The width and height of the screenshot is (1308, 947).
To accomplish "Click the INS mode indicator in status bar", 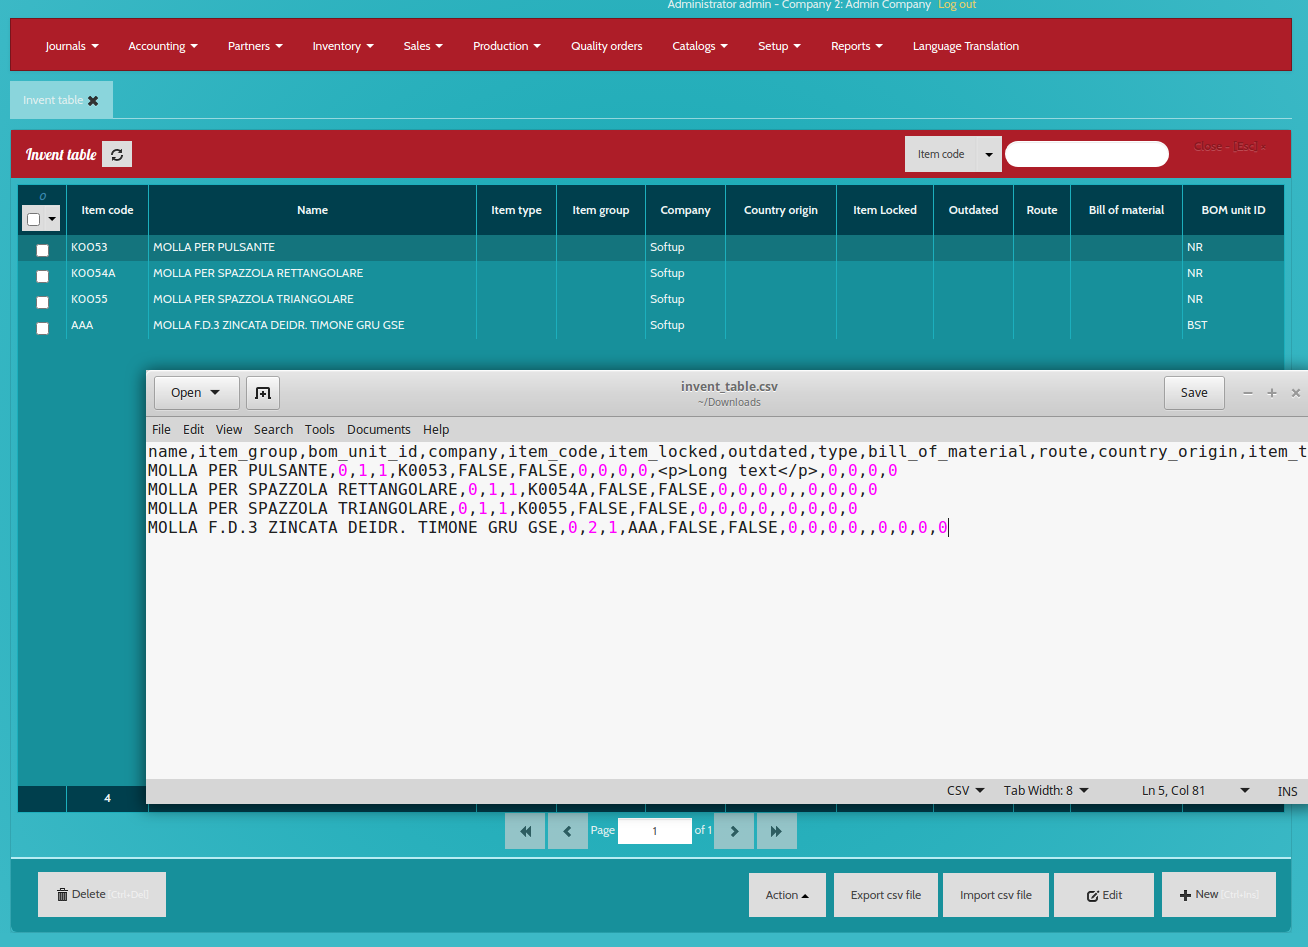I will [1287, 791].
